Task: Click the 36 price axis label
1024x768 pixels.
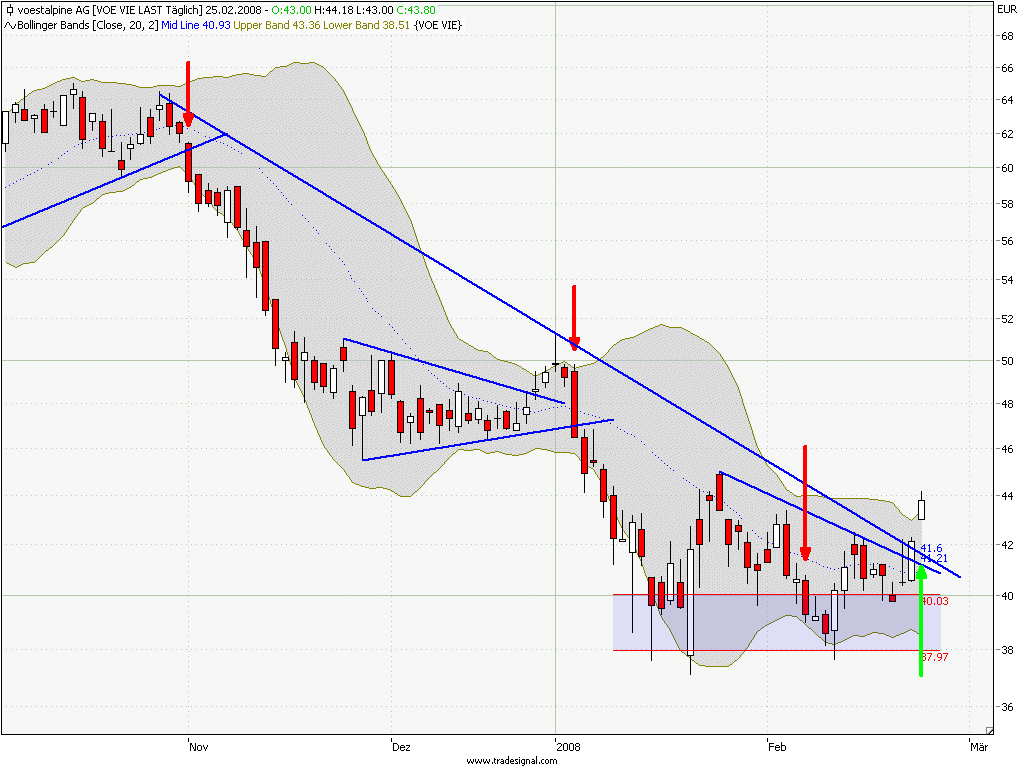Action: pos(1007,707)
